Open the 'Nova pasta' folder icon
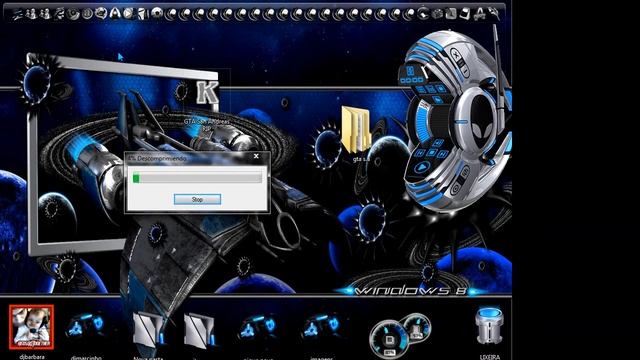The image size is (640, 360). (x=149, y=329)
